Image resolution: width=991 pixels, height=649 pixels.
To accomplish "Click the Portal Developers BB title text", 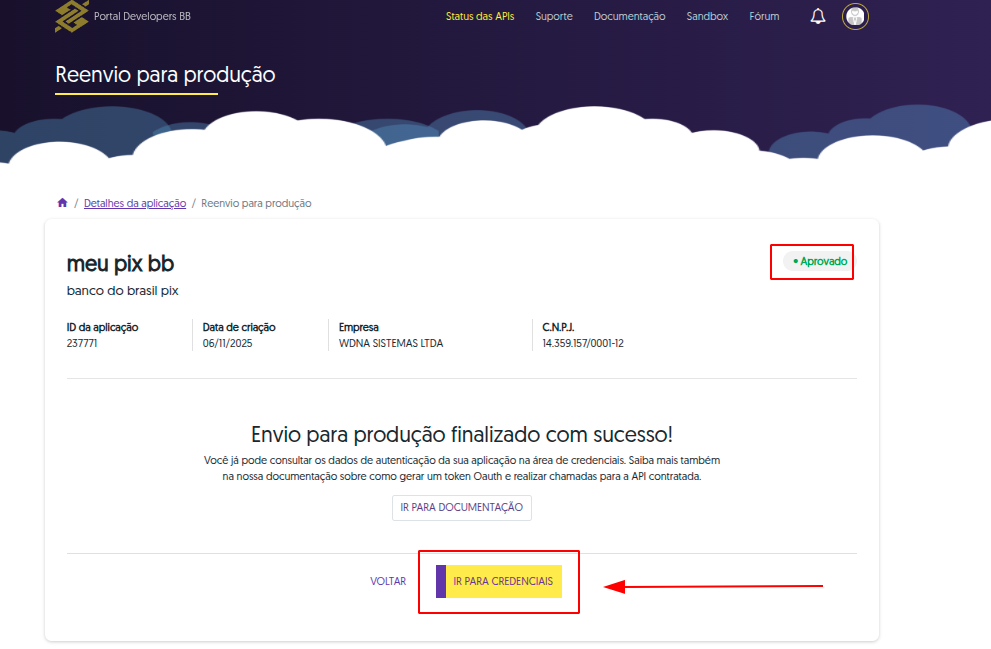I will coord(141,17).
